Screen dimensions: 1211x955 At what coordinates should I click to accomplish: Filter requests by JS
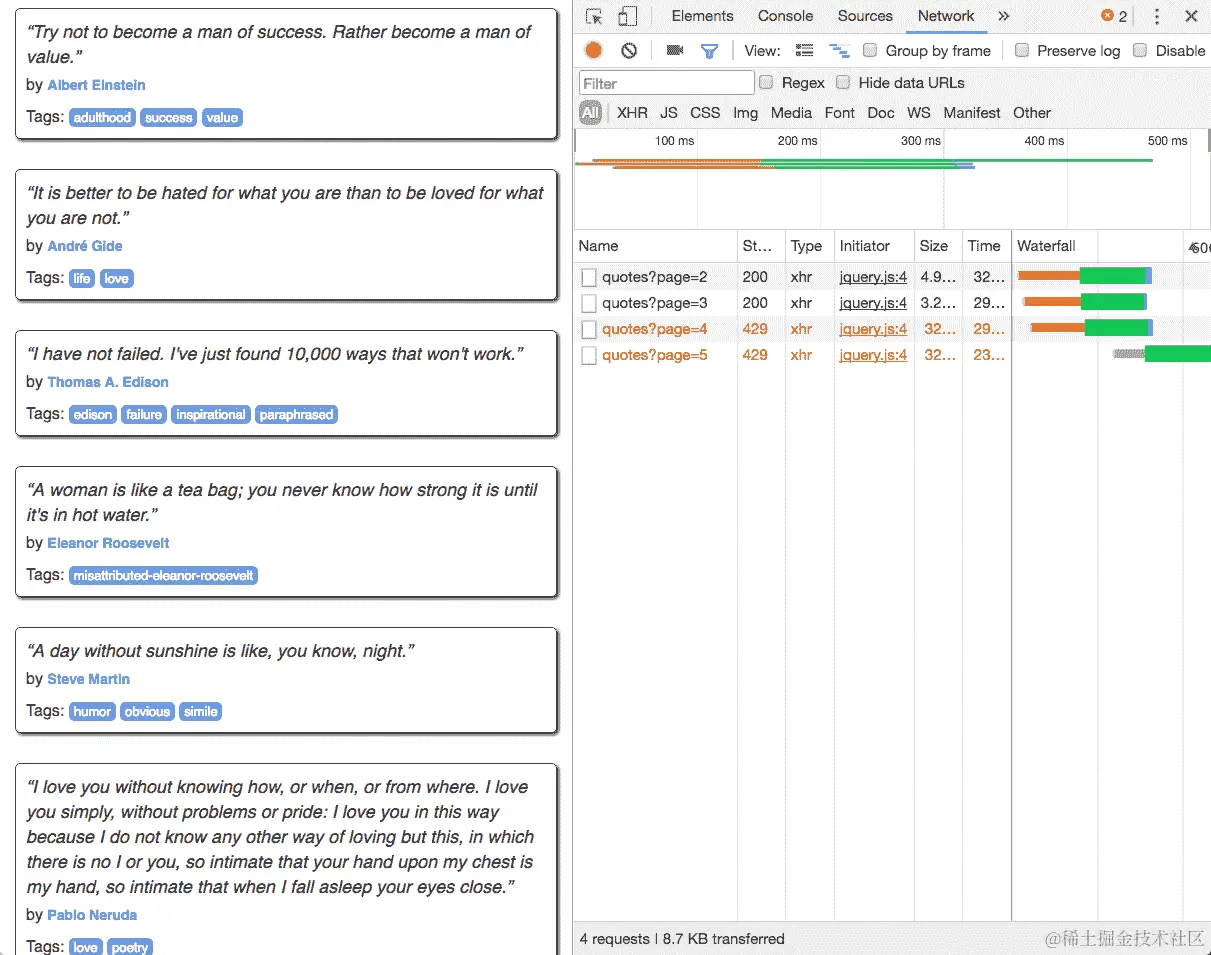coord(669,113)
